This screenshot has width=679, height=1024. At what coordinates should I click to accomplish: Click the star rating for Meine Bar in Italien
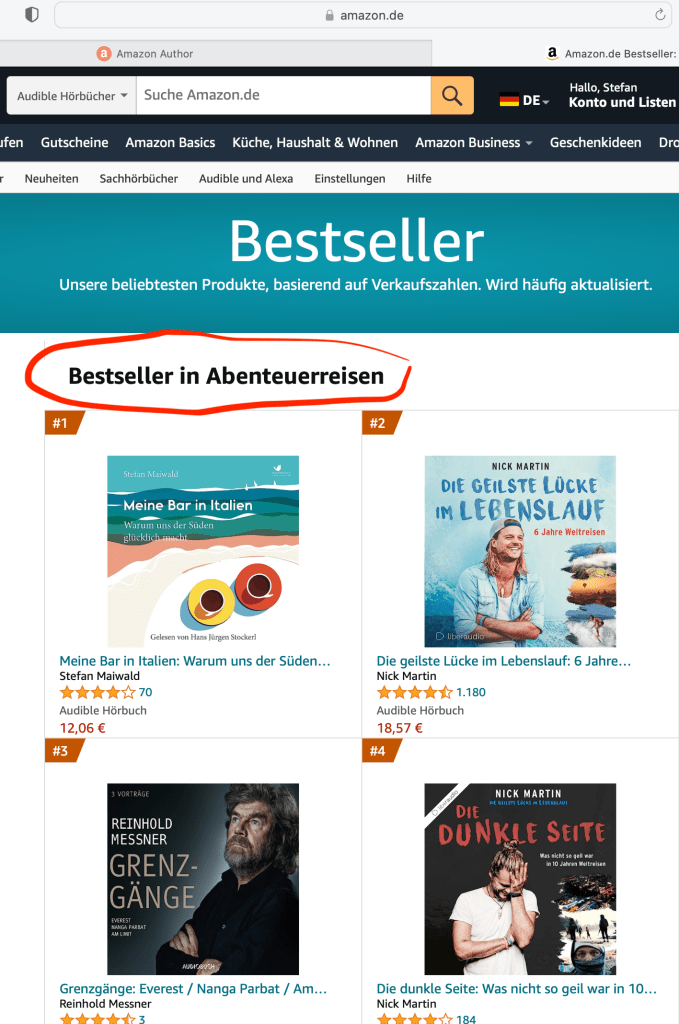click(97, 692)
